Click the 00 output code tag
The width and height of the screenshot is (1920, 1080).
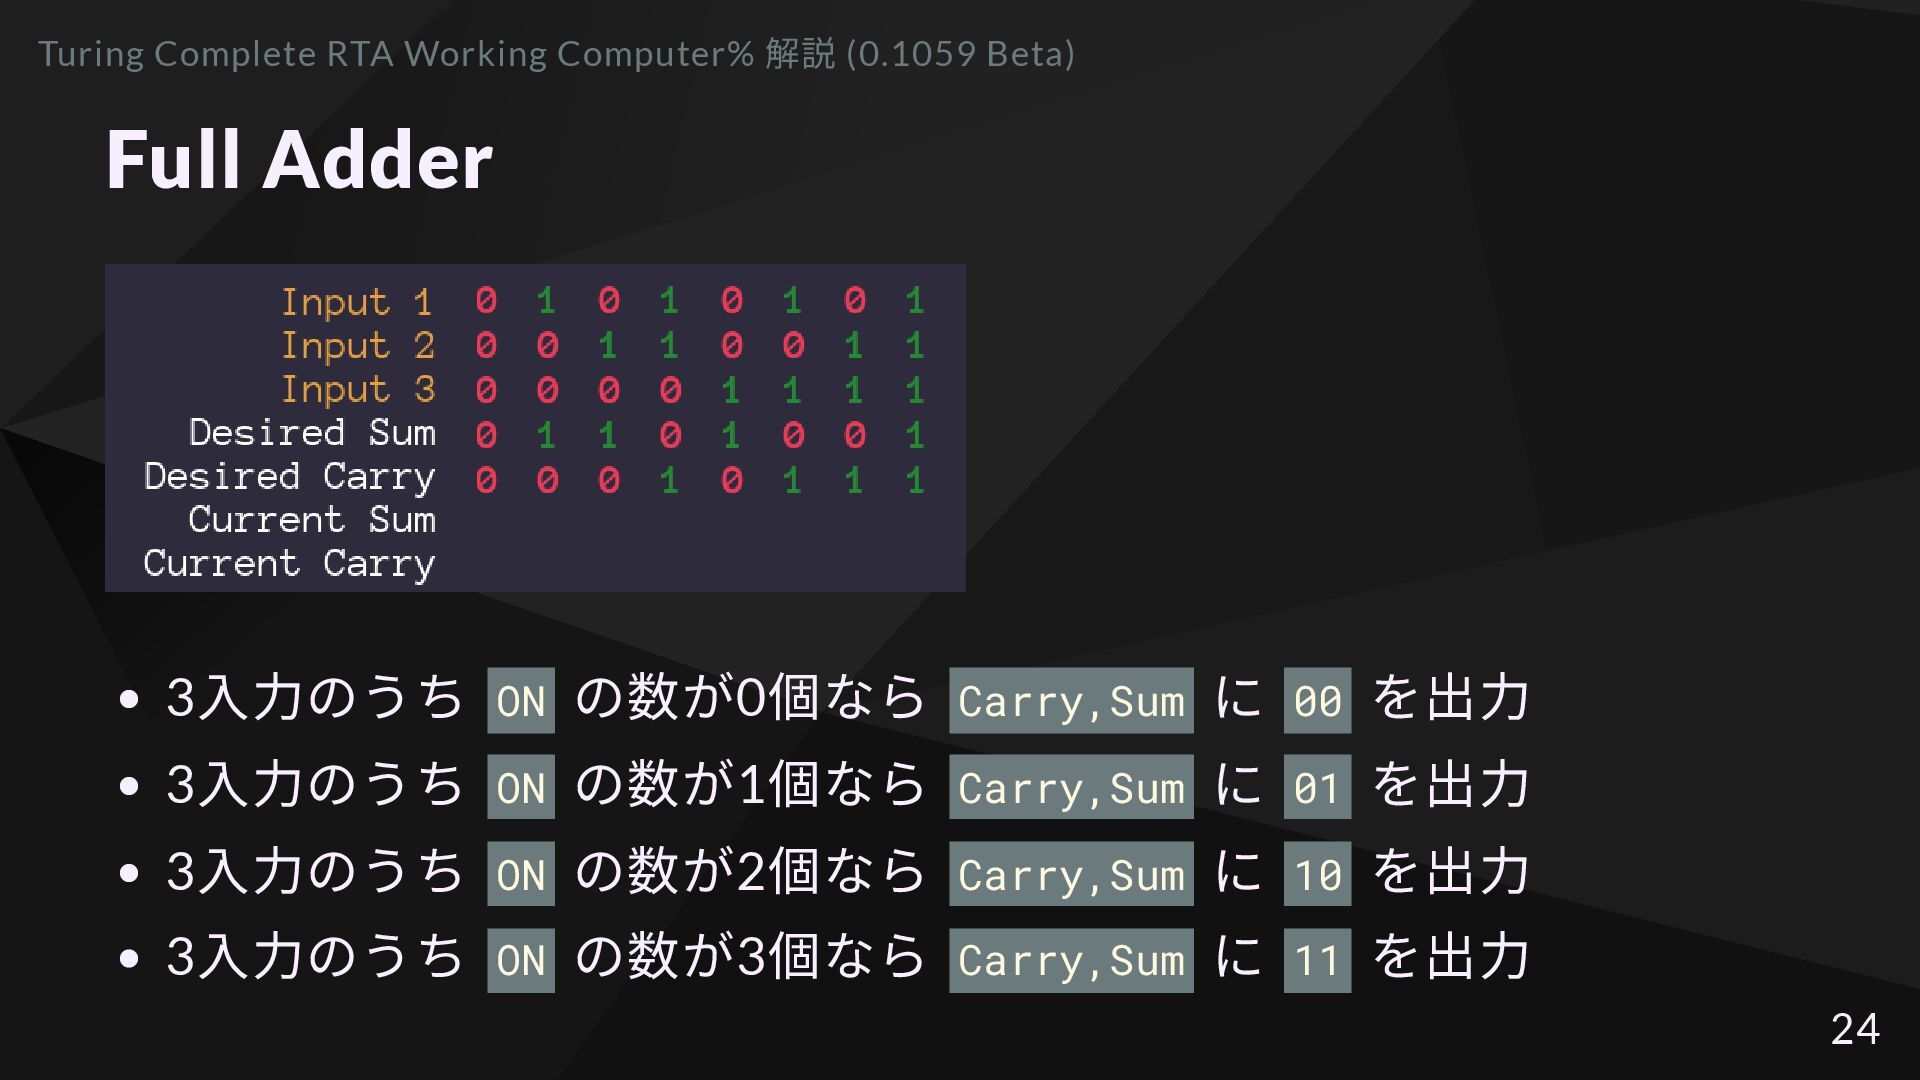[1317, 701]
